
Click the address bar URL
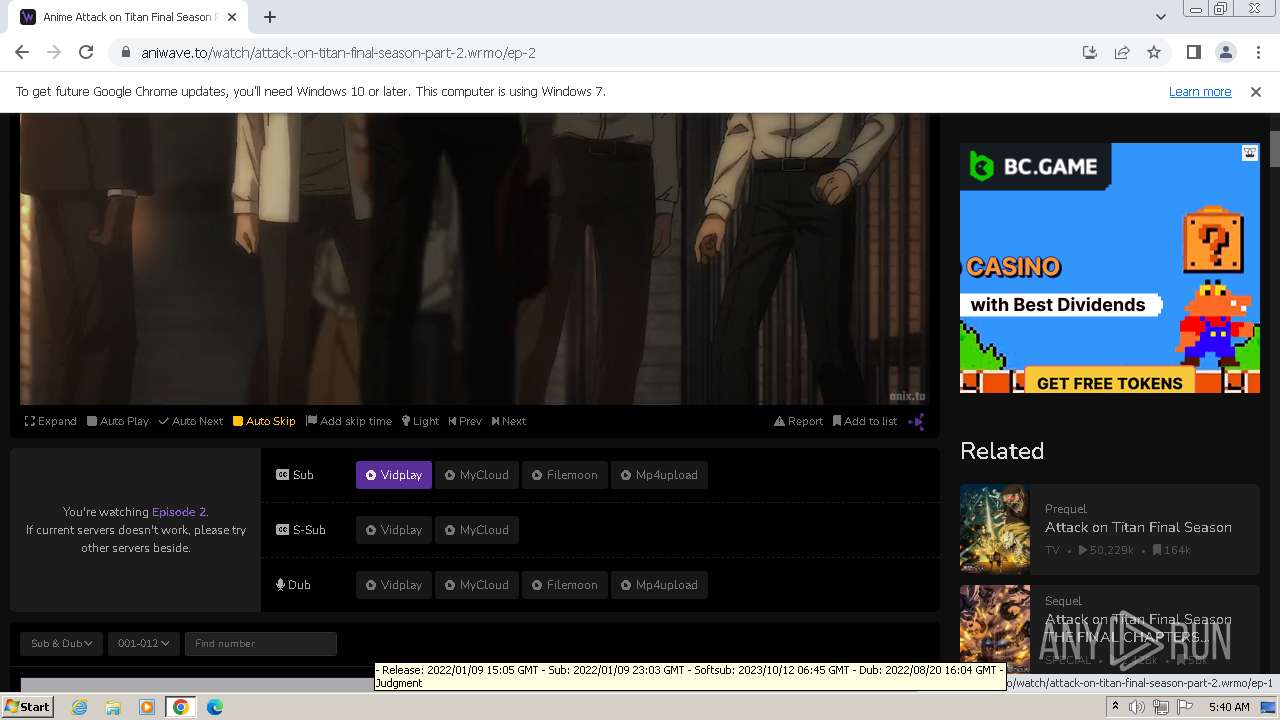point(338,52)
